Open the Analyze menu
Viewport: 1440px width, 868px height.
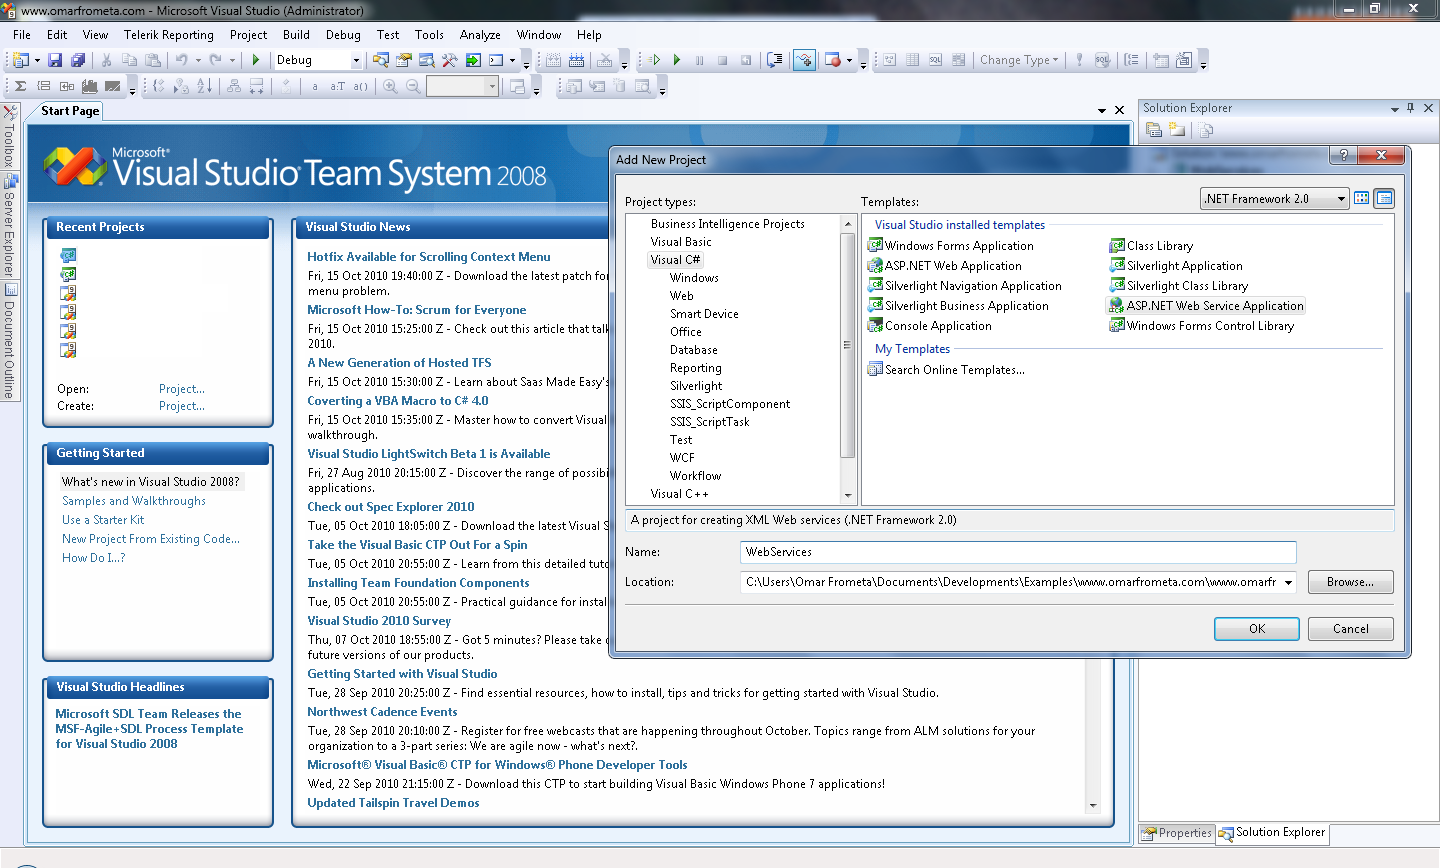(x=480, y=34)
